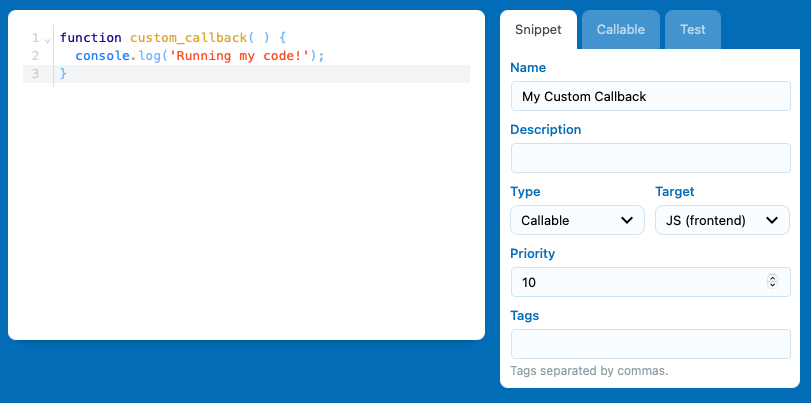Screen dimensions: 811x403
Task: Click line number 3 in the gutter
Action: click(x=35, y=74)
